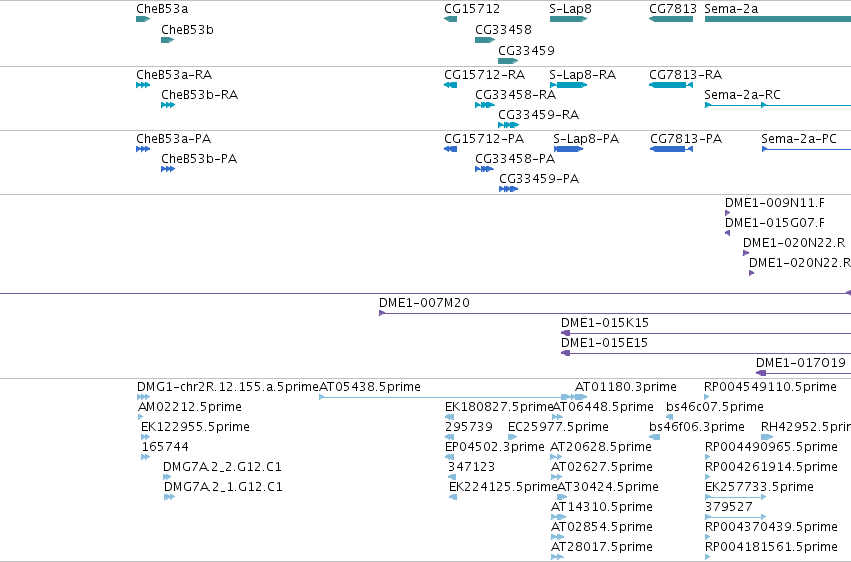
Task: Select the CG15712-RA transcript
Action: (x=450, y=85)
